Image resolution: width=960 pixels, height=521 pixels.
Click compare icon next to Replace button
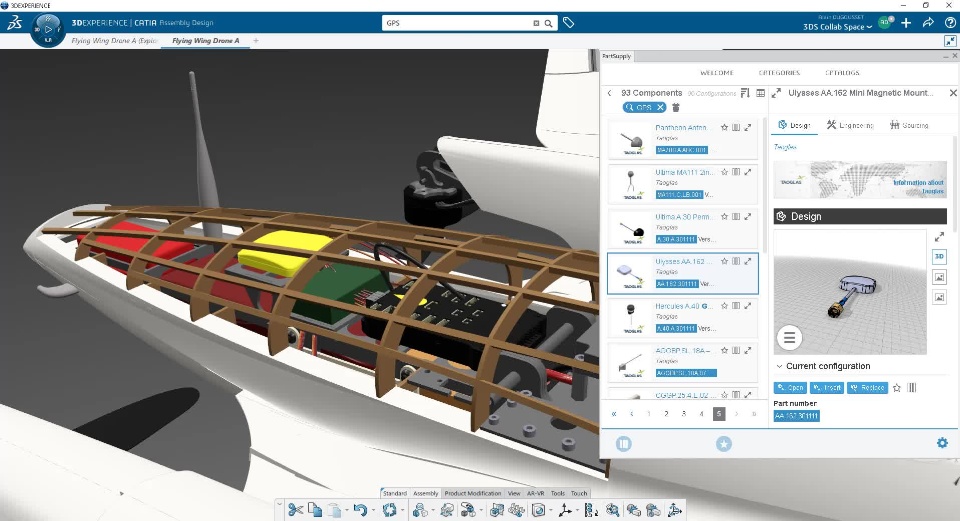coord(912,388)
